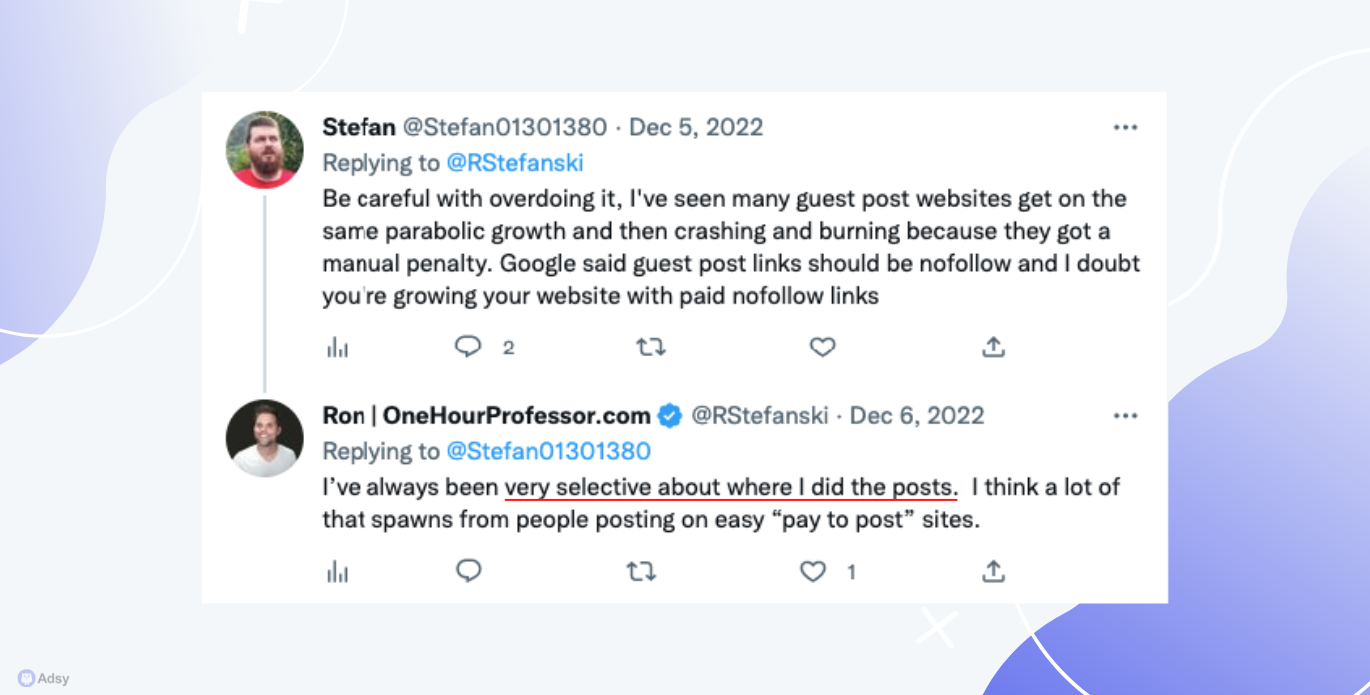Open more options on Ron's tweet
This screenshot has width=1370, height=695.
1125,416
